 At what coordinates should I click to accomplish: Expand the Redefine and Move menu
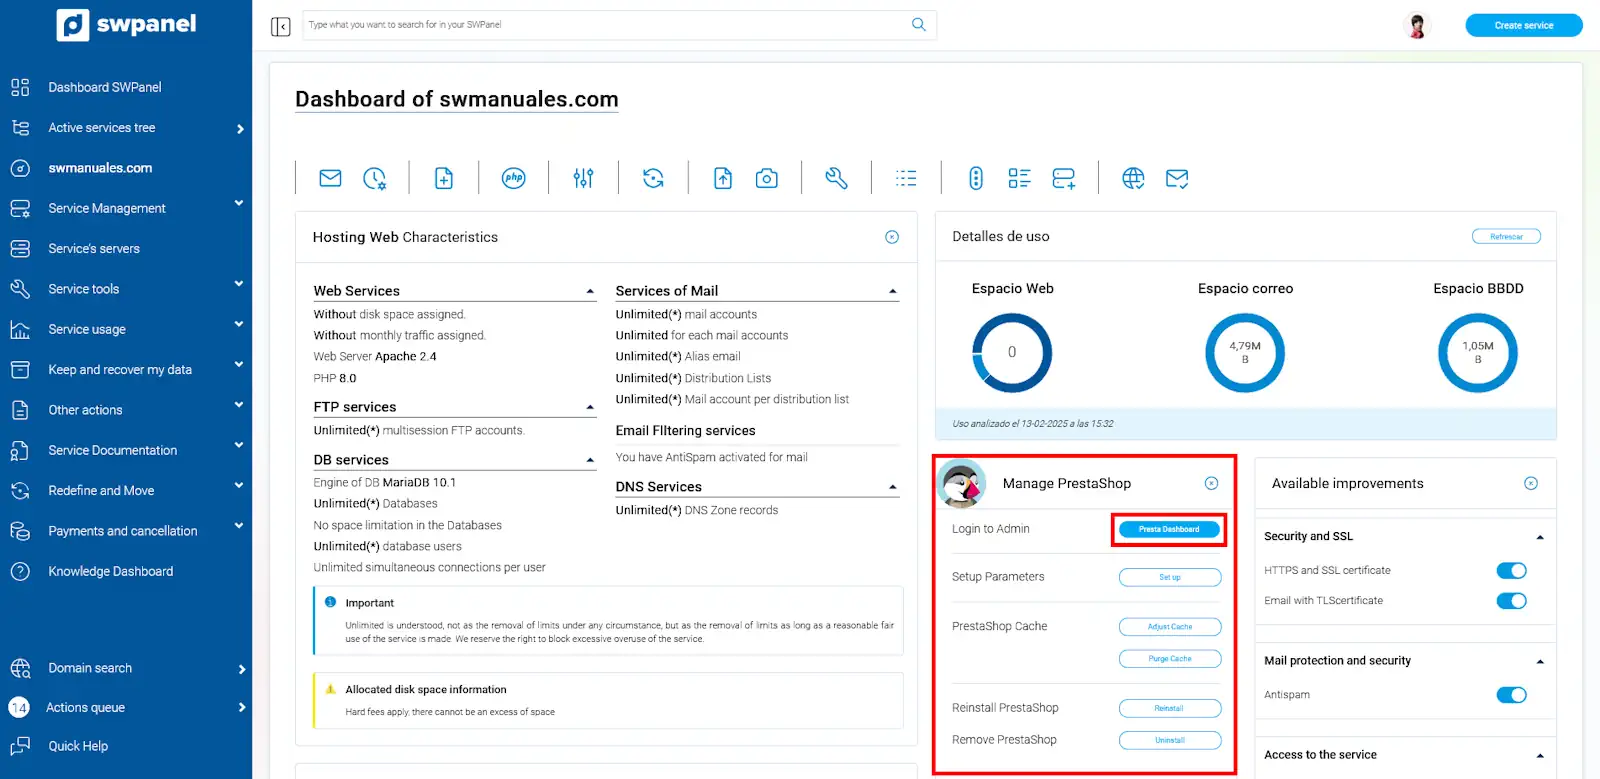[239, 485]
